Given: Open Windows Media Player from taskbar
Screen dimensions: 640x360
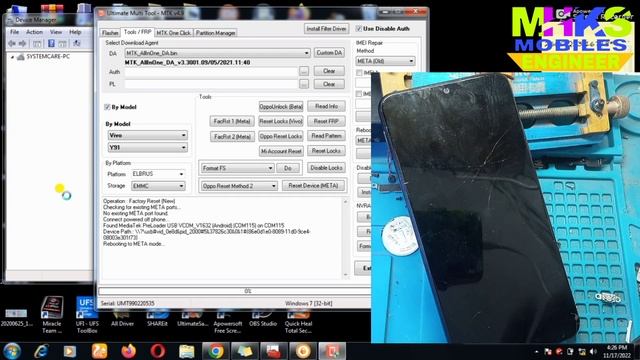Looking at the screenshot, I should pyautogui.click(x=70, y=351).
